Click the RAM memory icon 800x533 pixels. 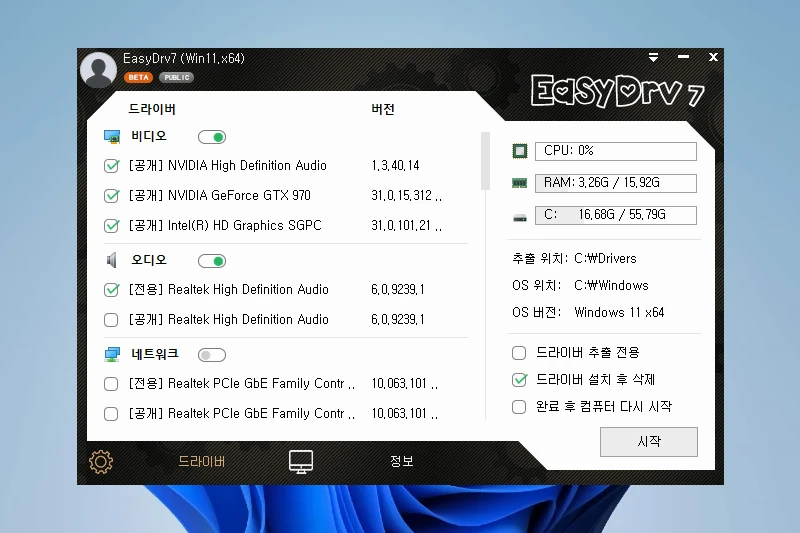519,183
